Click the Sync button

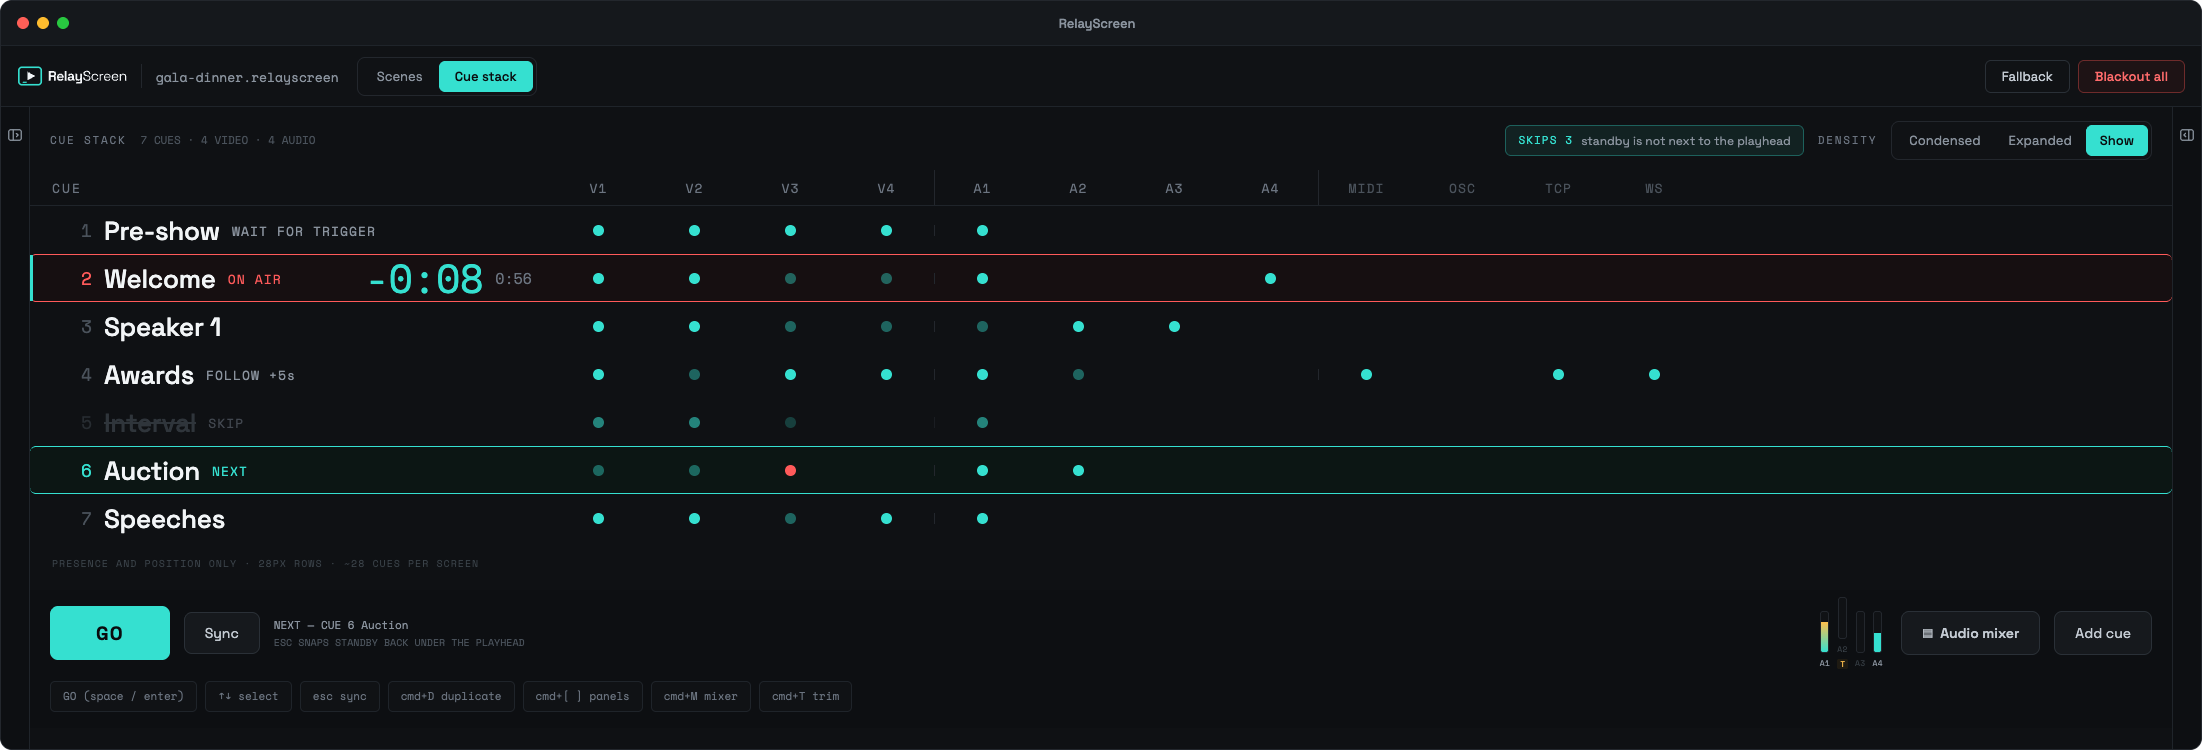tap(222, 633)
